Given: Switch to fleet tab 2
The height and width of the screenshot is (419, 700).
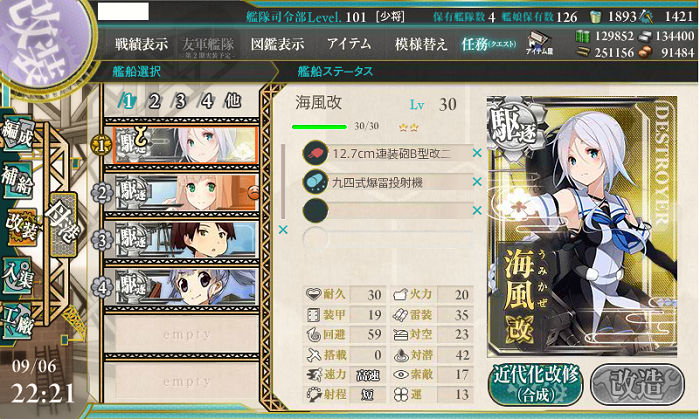Looking at the screenshot, I should tap(154, 101).
